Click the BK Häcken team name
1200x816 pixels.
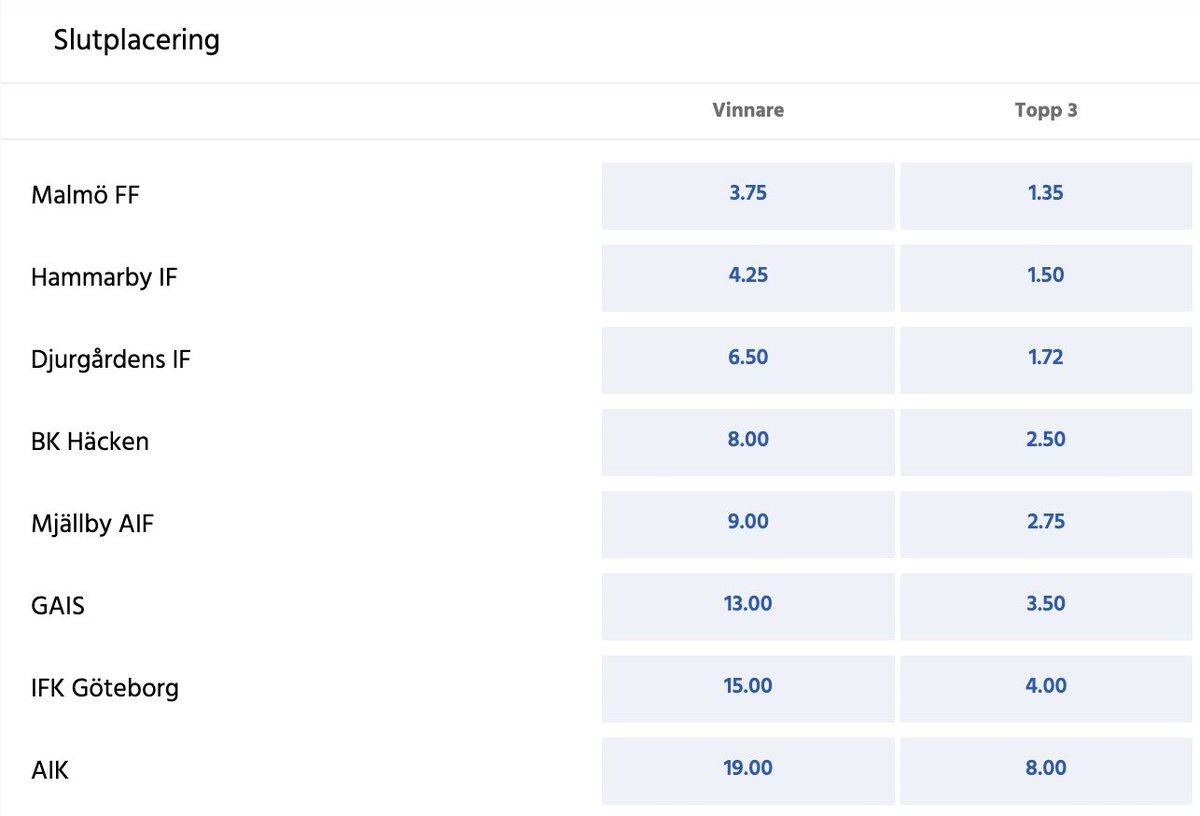pyautogui.click(x=90, y=441)
